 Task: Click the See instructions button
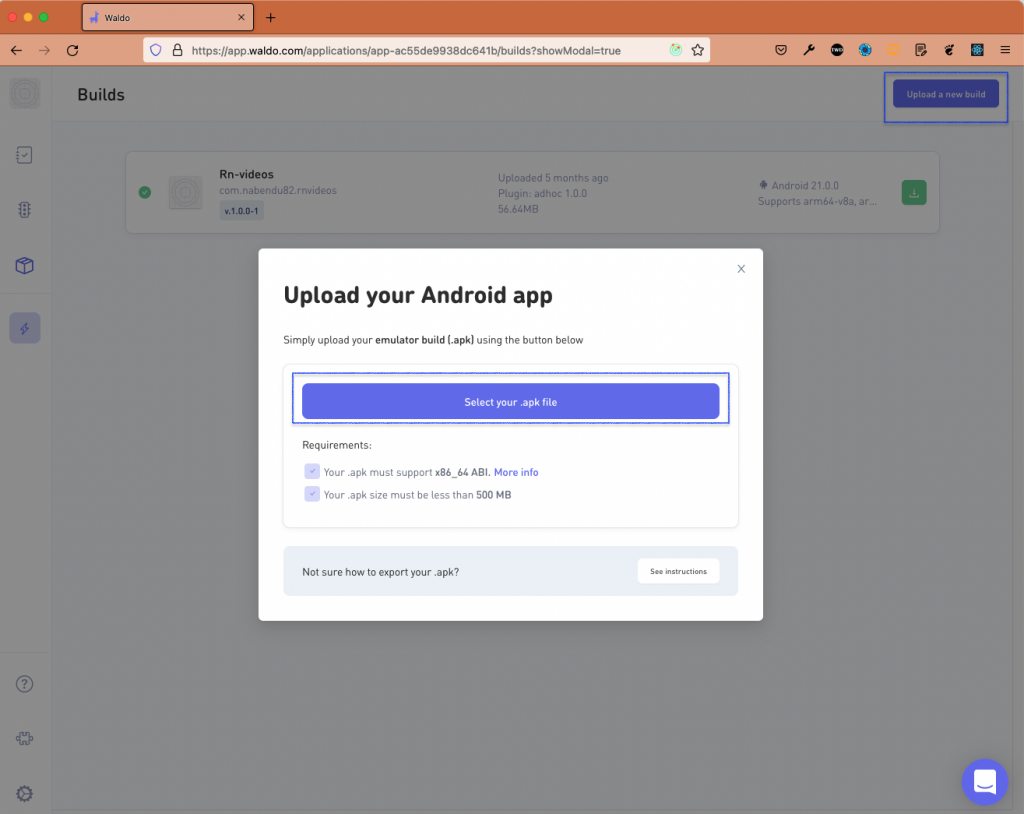tap(678, 571)
